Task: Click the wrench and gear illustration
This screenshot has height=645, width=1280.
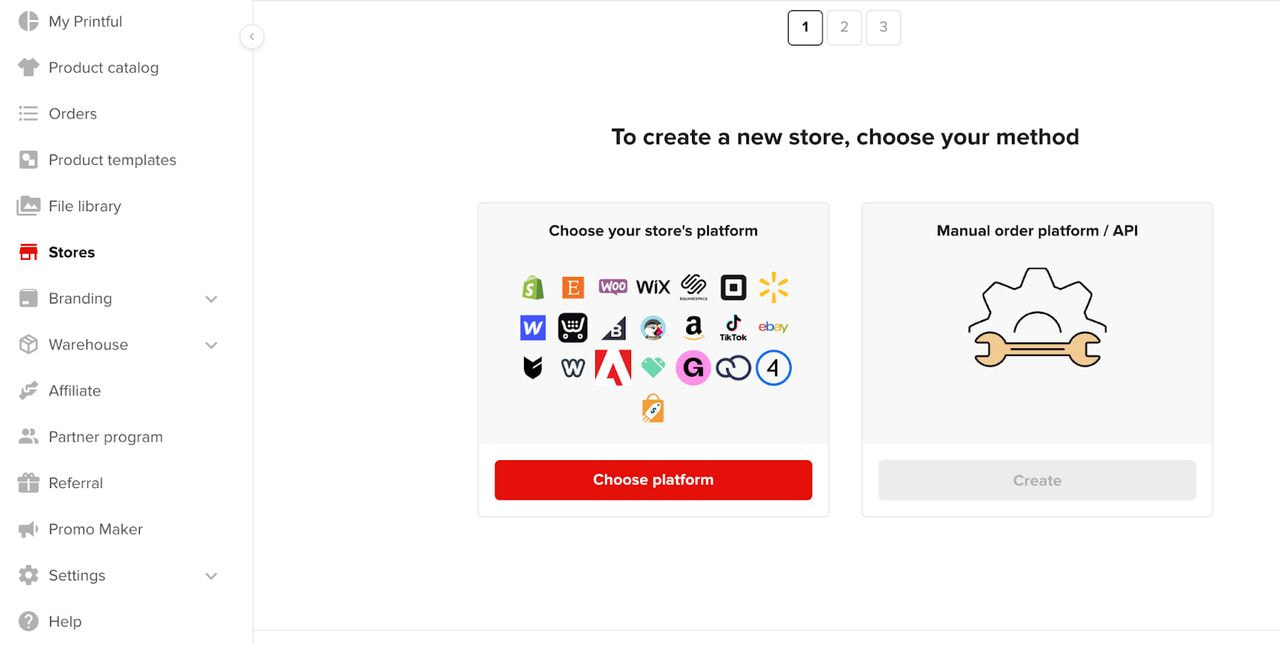Action: click(x=1037, y=318)
